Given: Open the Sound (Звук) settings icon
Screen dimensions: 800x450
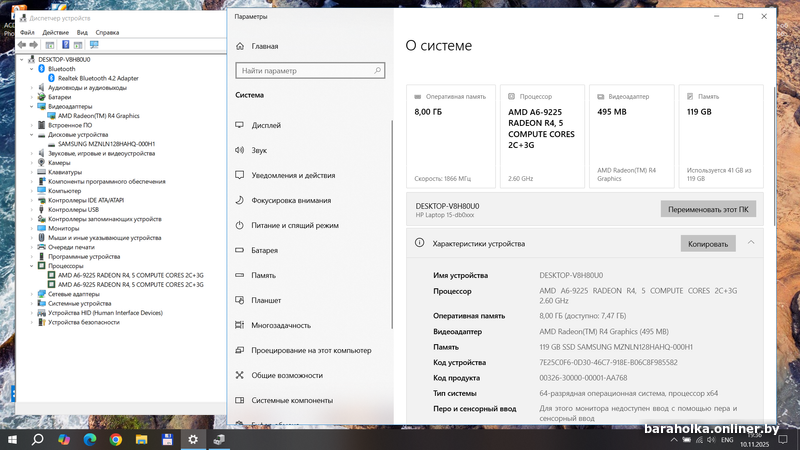Looking at the screenshot, I should point(240,150).
